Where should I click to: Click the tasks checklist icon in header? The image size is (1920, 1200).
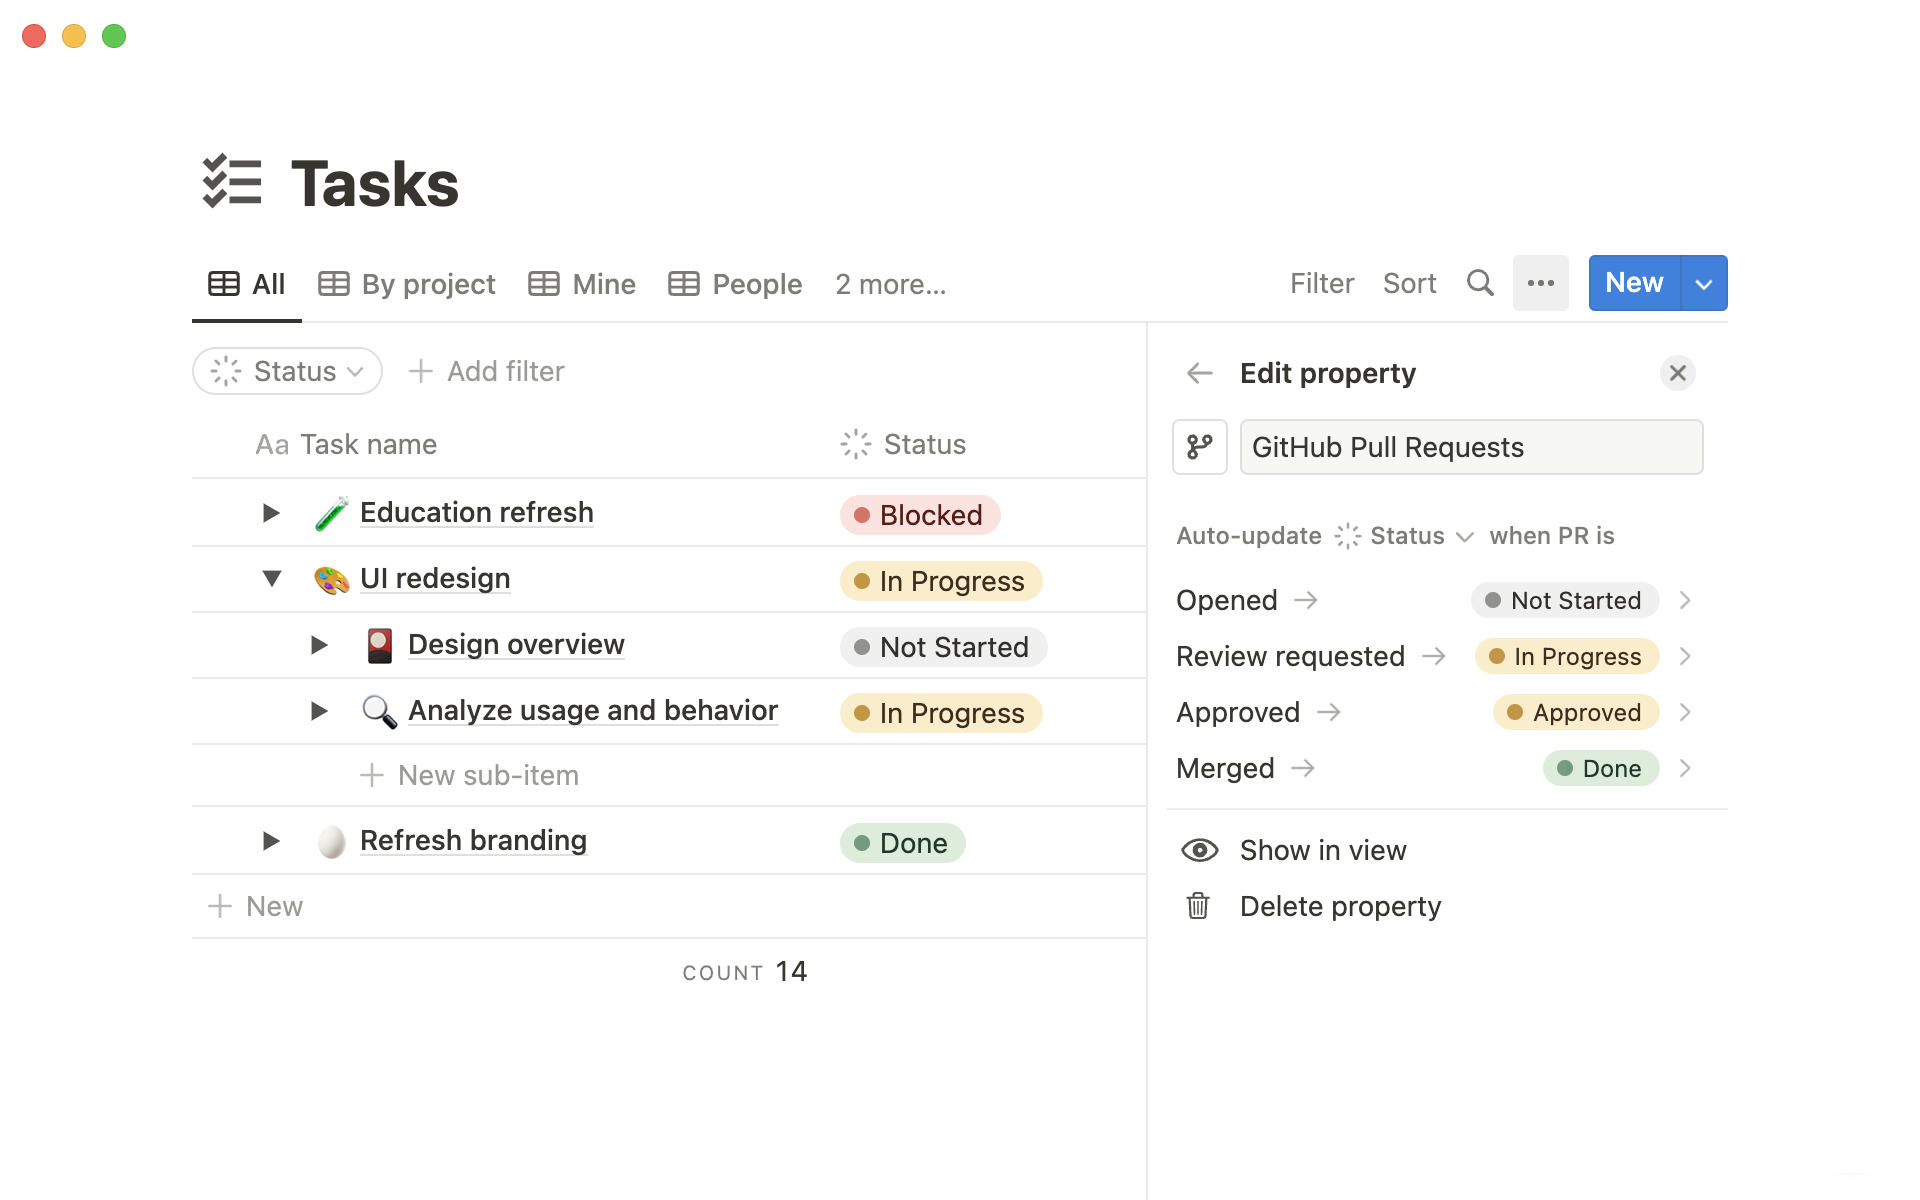231,181
